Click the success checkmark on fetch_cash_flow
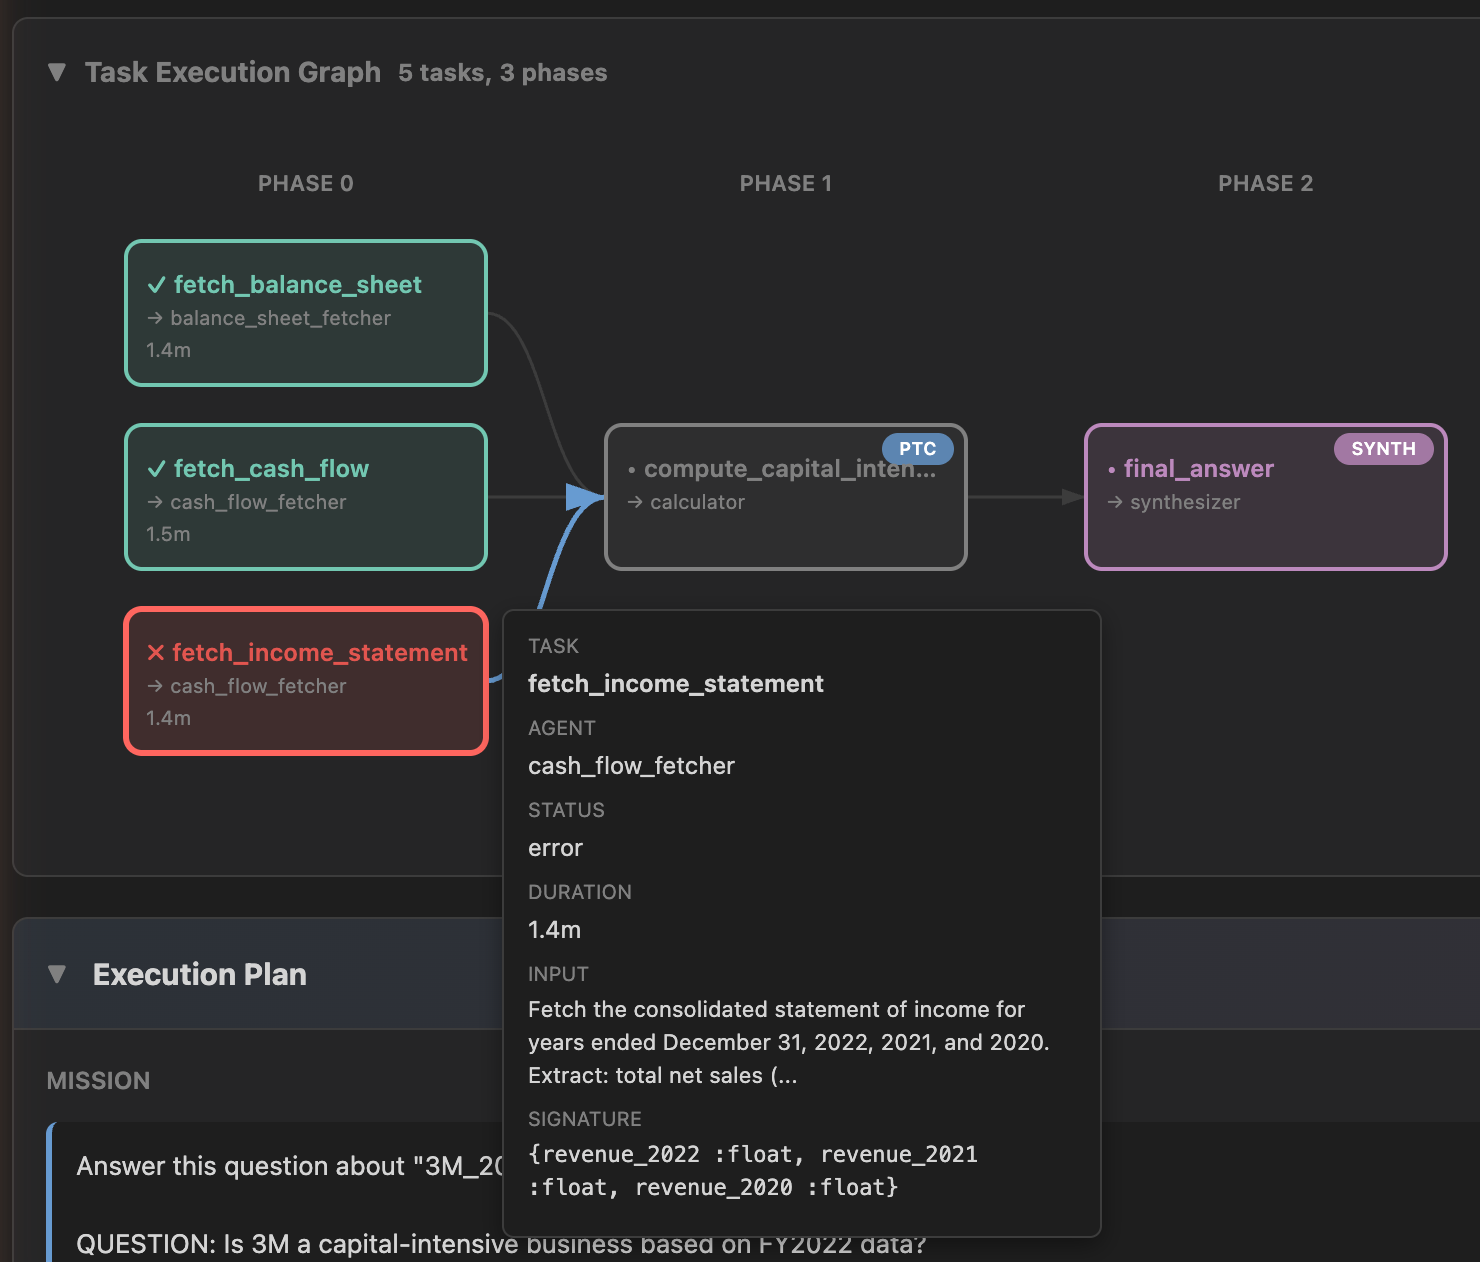 156,468
